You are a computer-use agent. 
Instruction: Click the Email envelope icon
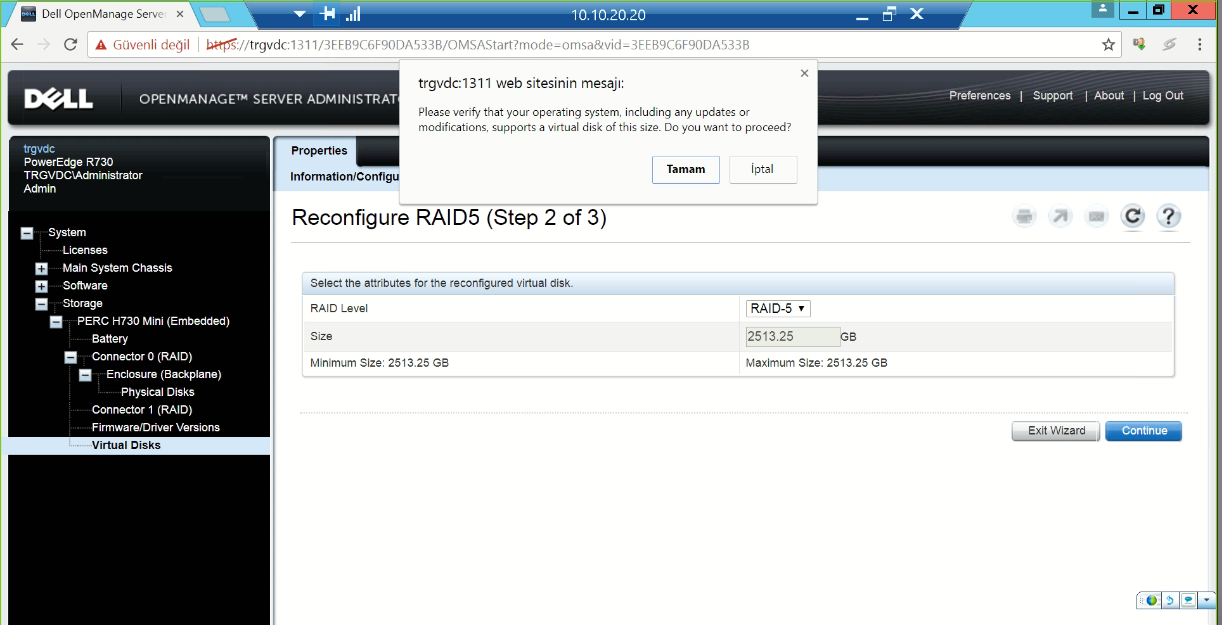1097,216
